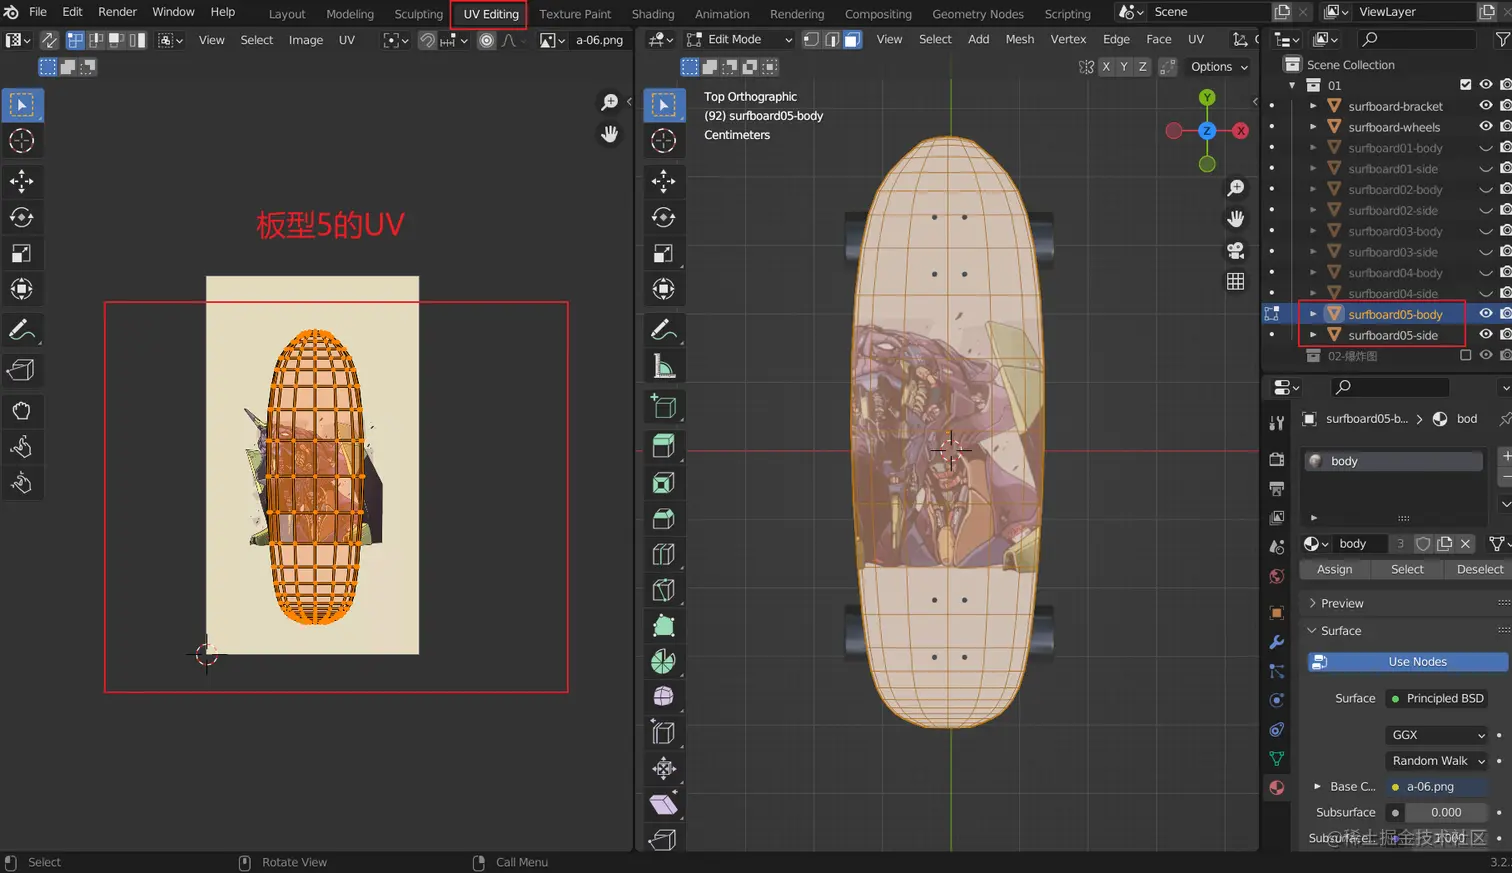1512x873 pixels.
Task: Hide surfboard-bracket in the outliner
Action: (x=1486, y=105)
